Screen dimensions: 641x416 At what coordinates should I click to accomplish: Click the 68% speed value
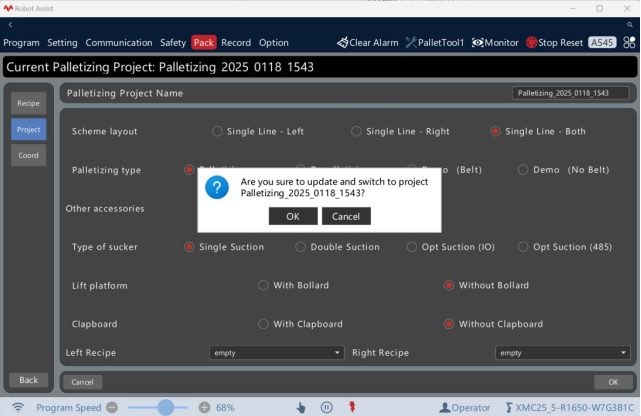[225, 407]
